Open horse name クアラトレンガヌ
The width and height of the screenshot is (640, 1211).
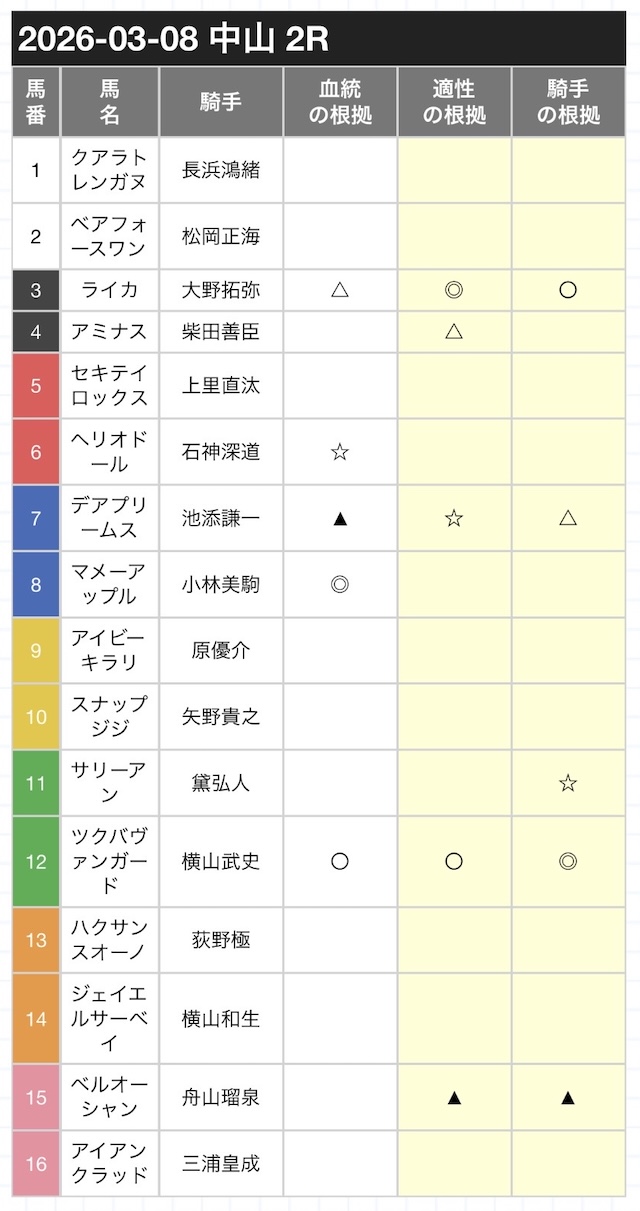tap(110, 170)
